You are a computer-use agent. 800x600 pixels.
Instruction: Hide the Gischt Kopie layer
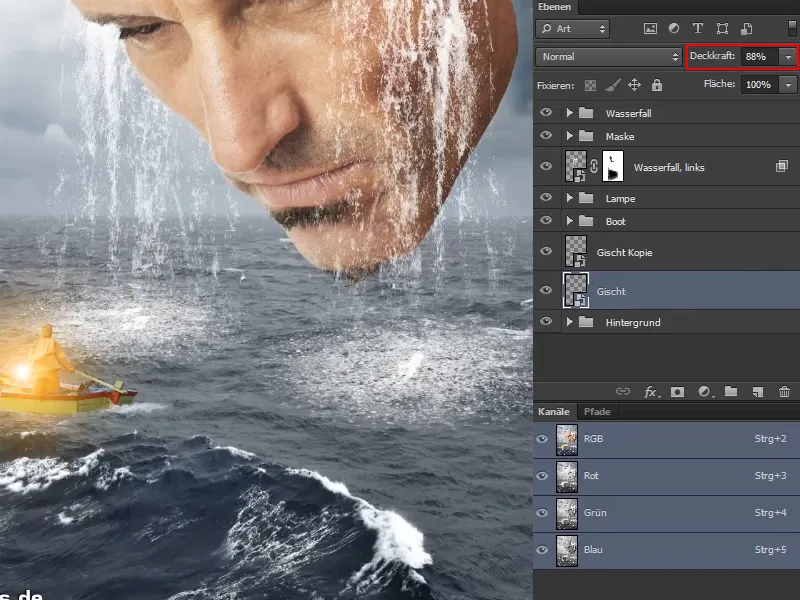(546, 251)
